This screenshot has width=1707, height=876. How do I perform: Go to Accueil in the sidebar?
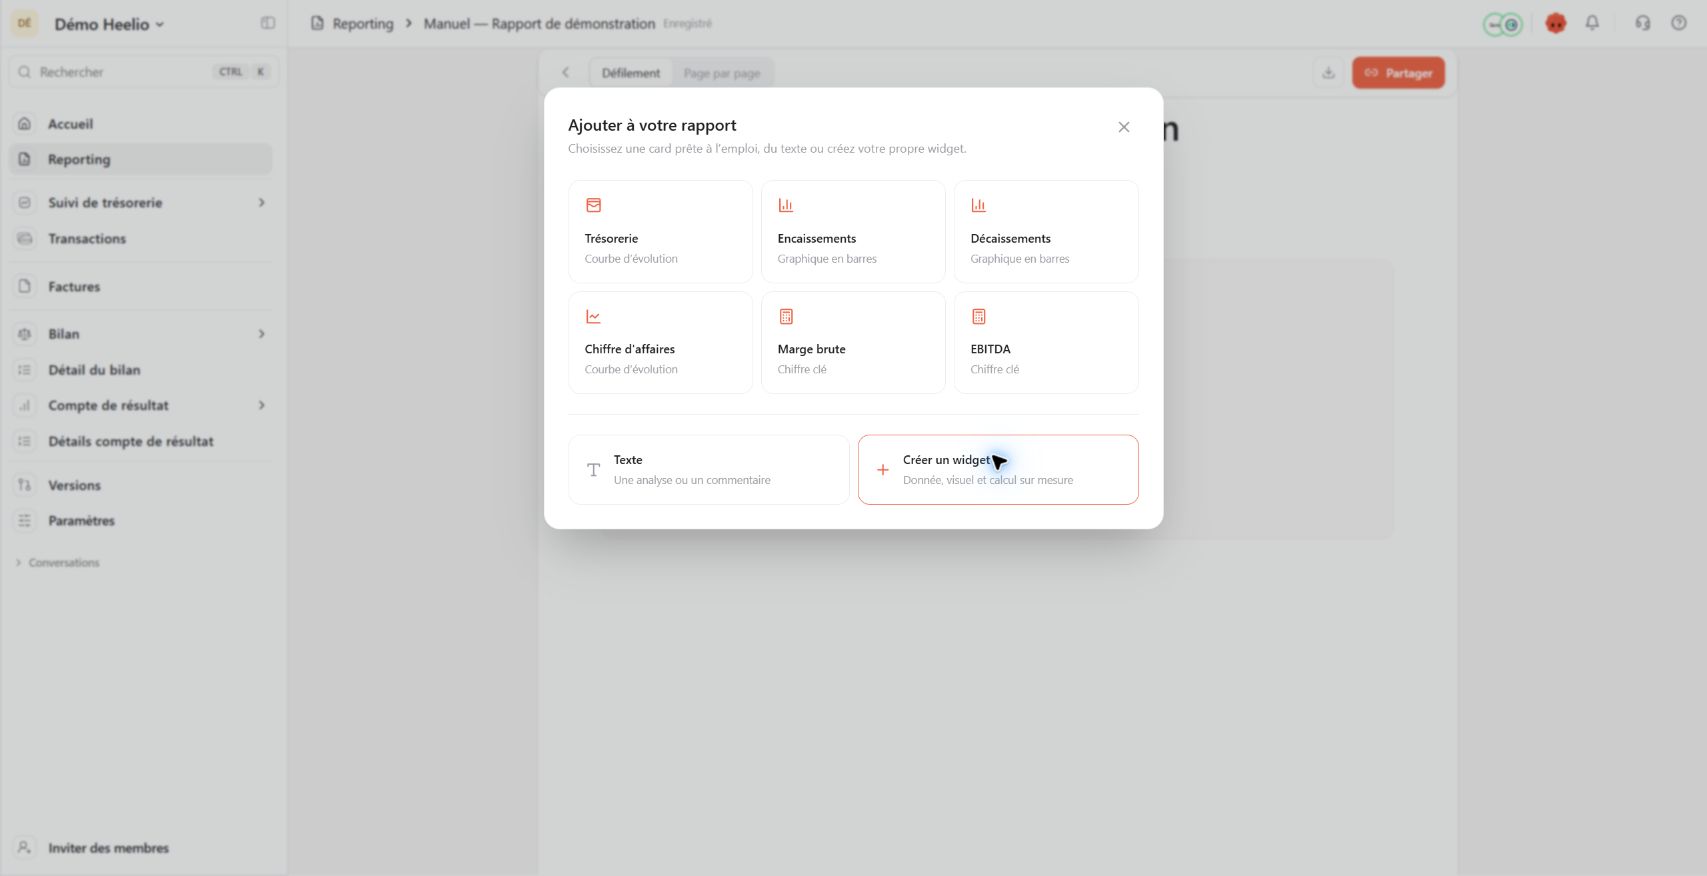[140, 124]
